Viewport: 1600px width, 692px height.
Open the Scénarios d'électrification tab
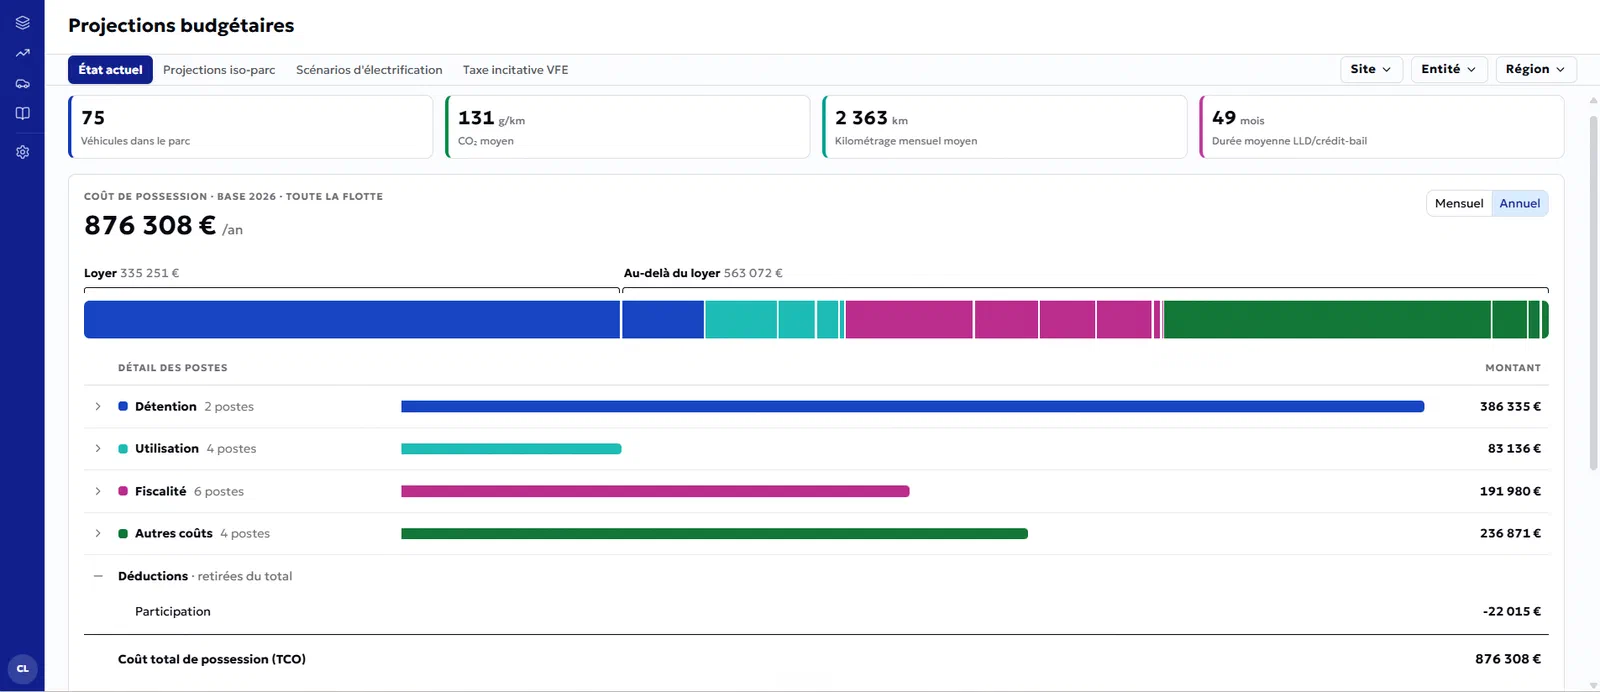[x=369, y=70]
